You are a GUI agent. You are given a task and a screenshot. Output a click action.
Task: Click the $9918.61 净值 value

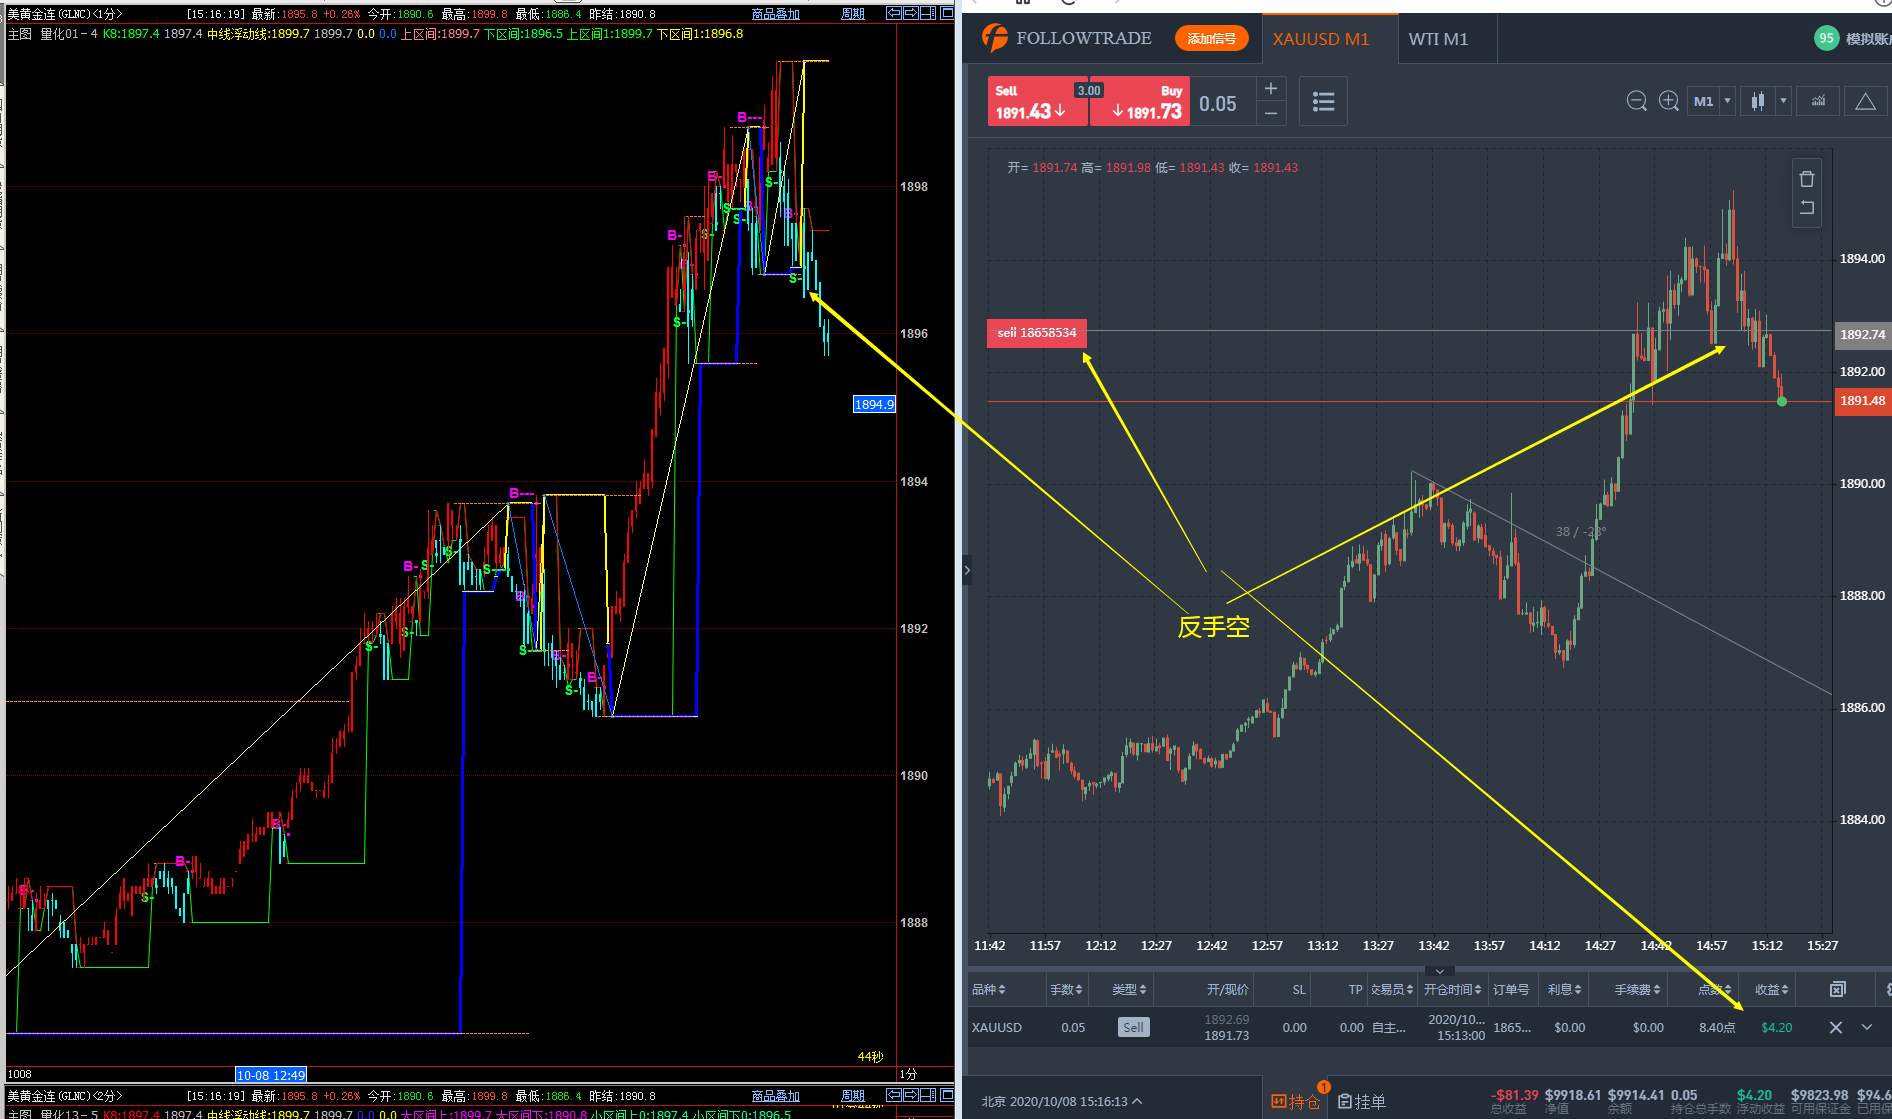tap(1572, 1095)
